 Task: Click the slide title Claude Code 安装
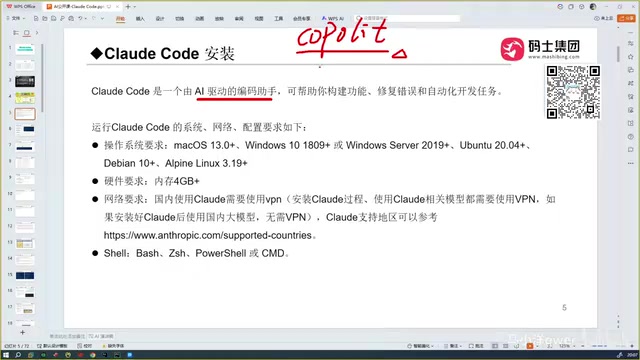click(x=162, y=53)
